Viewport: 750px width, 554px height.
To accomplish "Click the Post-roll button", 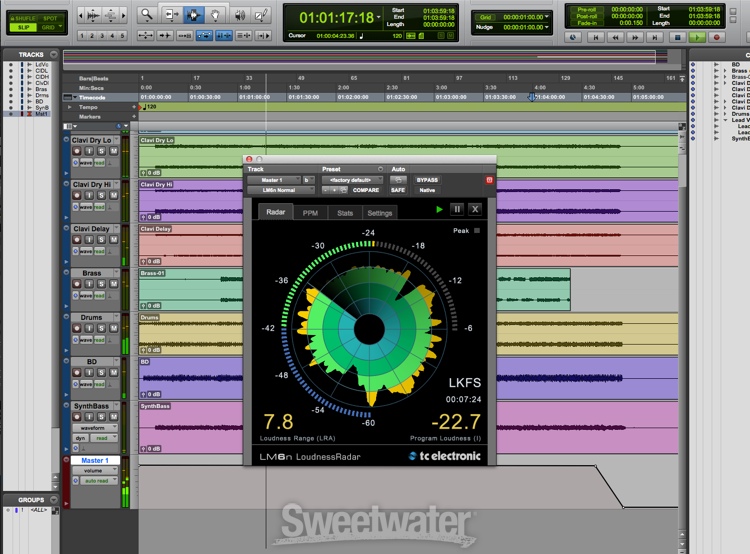I will point(586,16).
